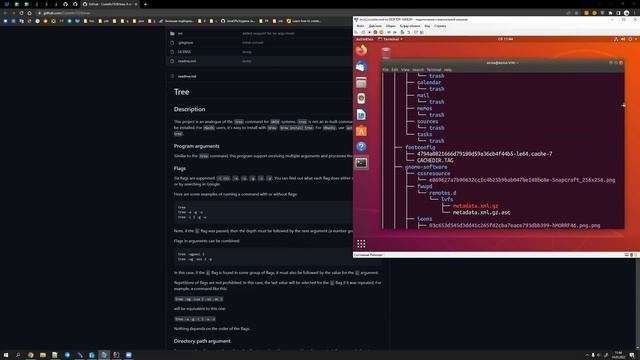The width and height of the screenshot is (640, 360).
Task: Go to browser home page
Action: (29, 13)
